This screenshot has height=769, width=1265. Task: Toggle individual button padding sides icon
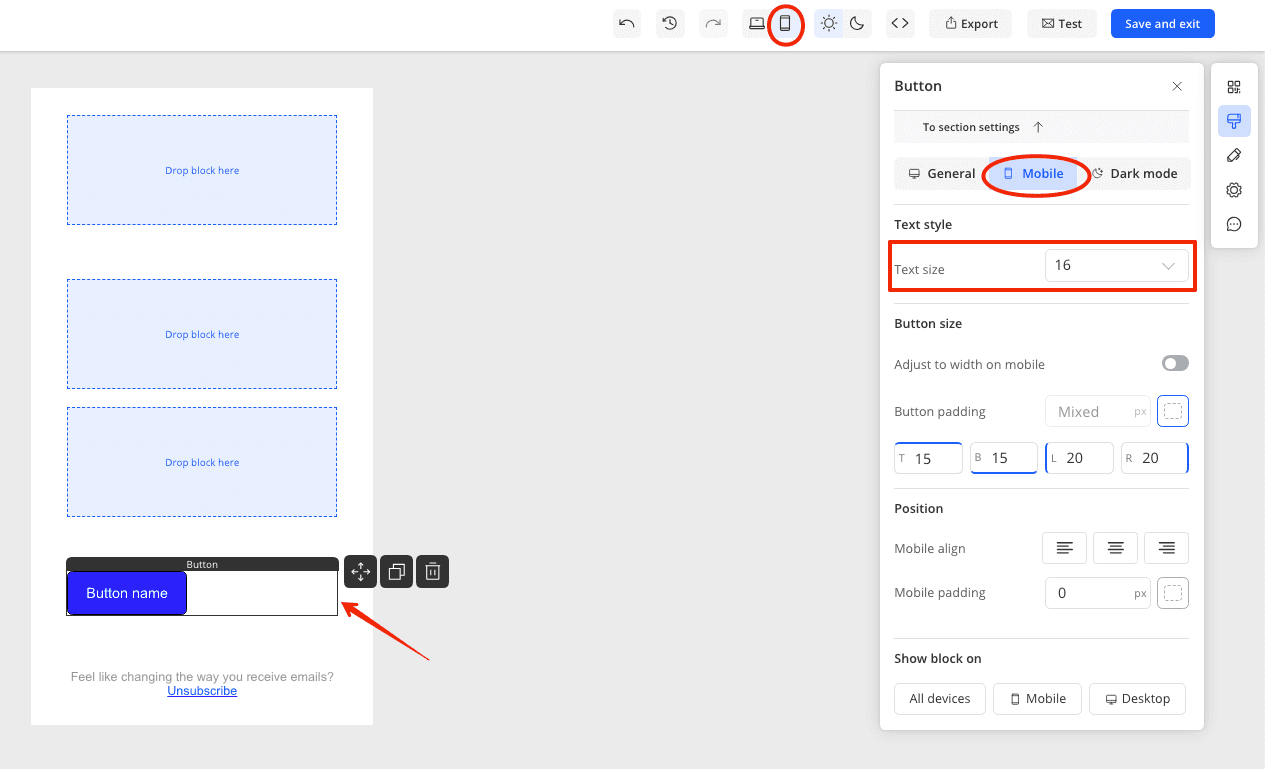tap(1173, 411)
